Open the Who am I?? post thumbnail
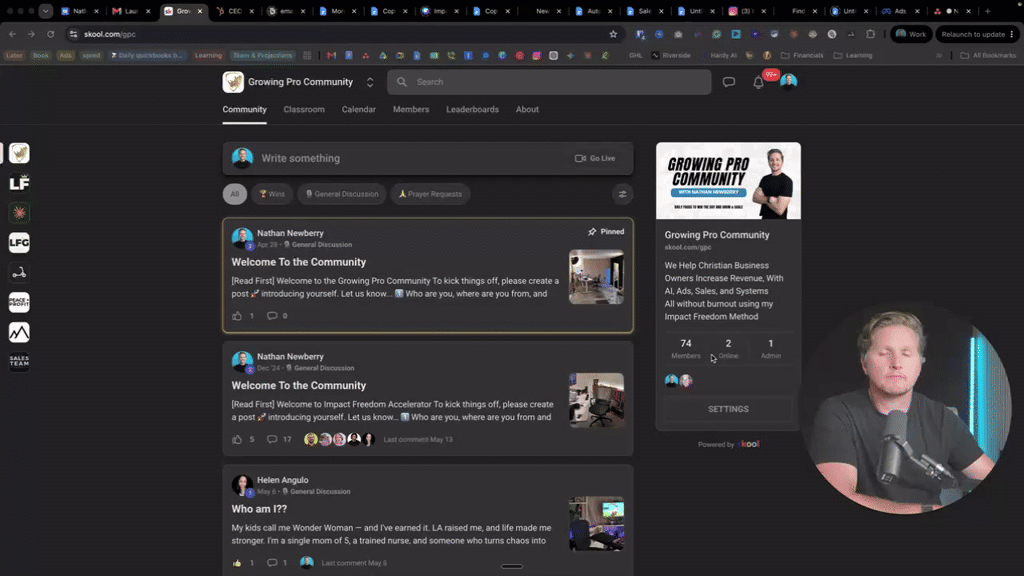The image size is (1024, 576). click(x=596, y=524)
